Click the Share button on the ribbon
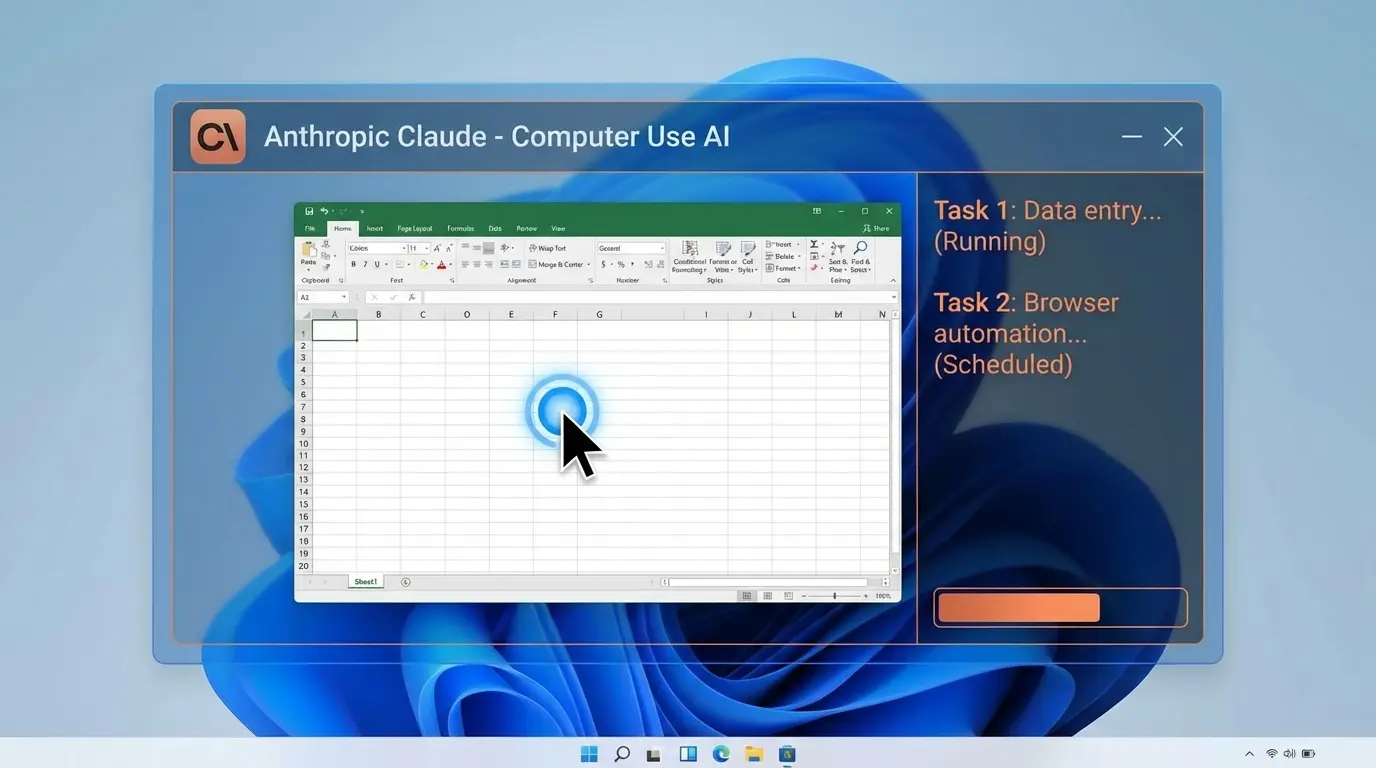Screen dimensions: 1376x768 pyautogui.click(x=877, y=228)
